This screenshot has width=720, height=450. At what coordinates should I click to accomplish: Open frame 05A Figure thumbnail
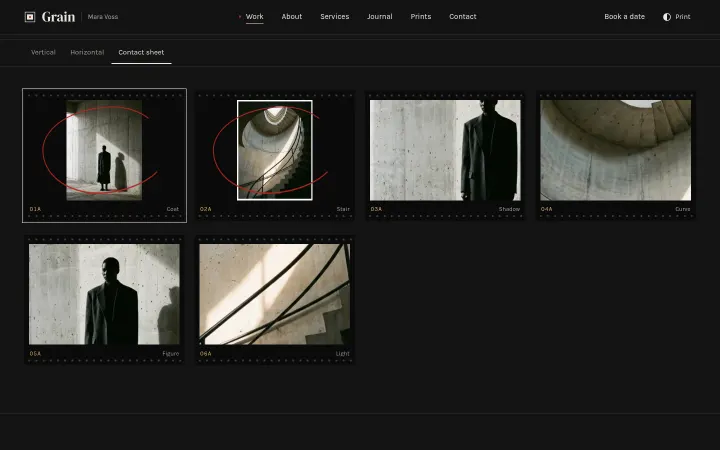tap(104, 294)
